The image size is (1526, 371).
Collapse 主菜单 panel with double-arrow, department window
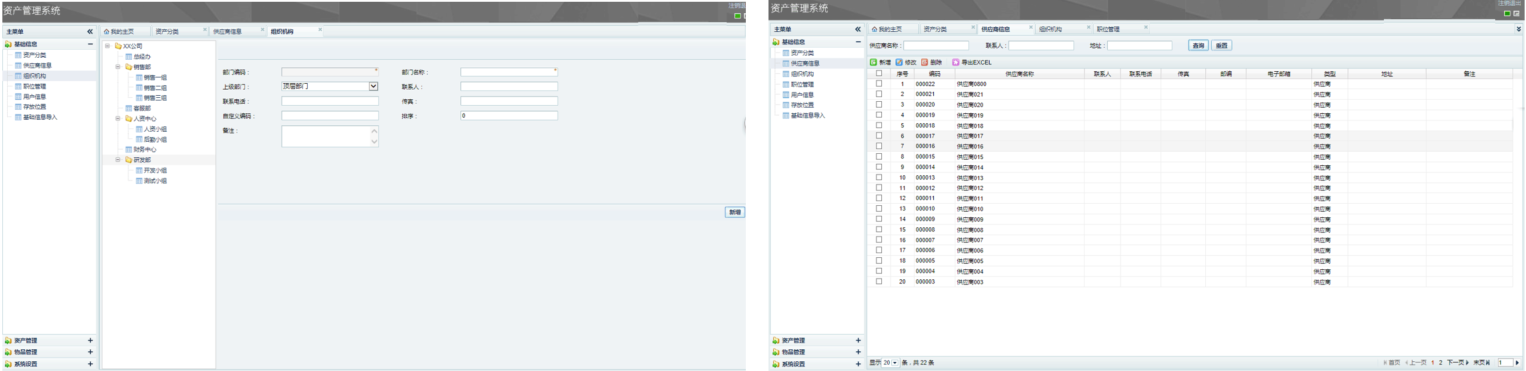[90, 31]
